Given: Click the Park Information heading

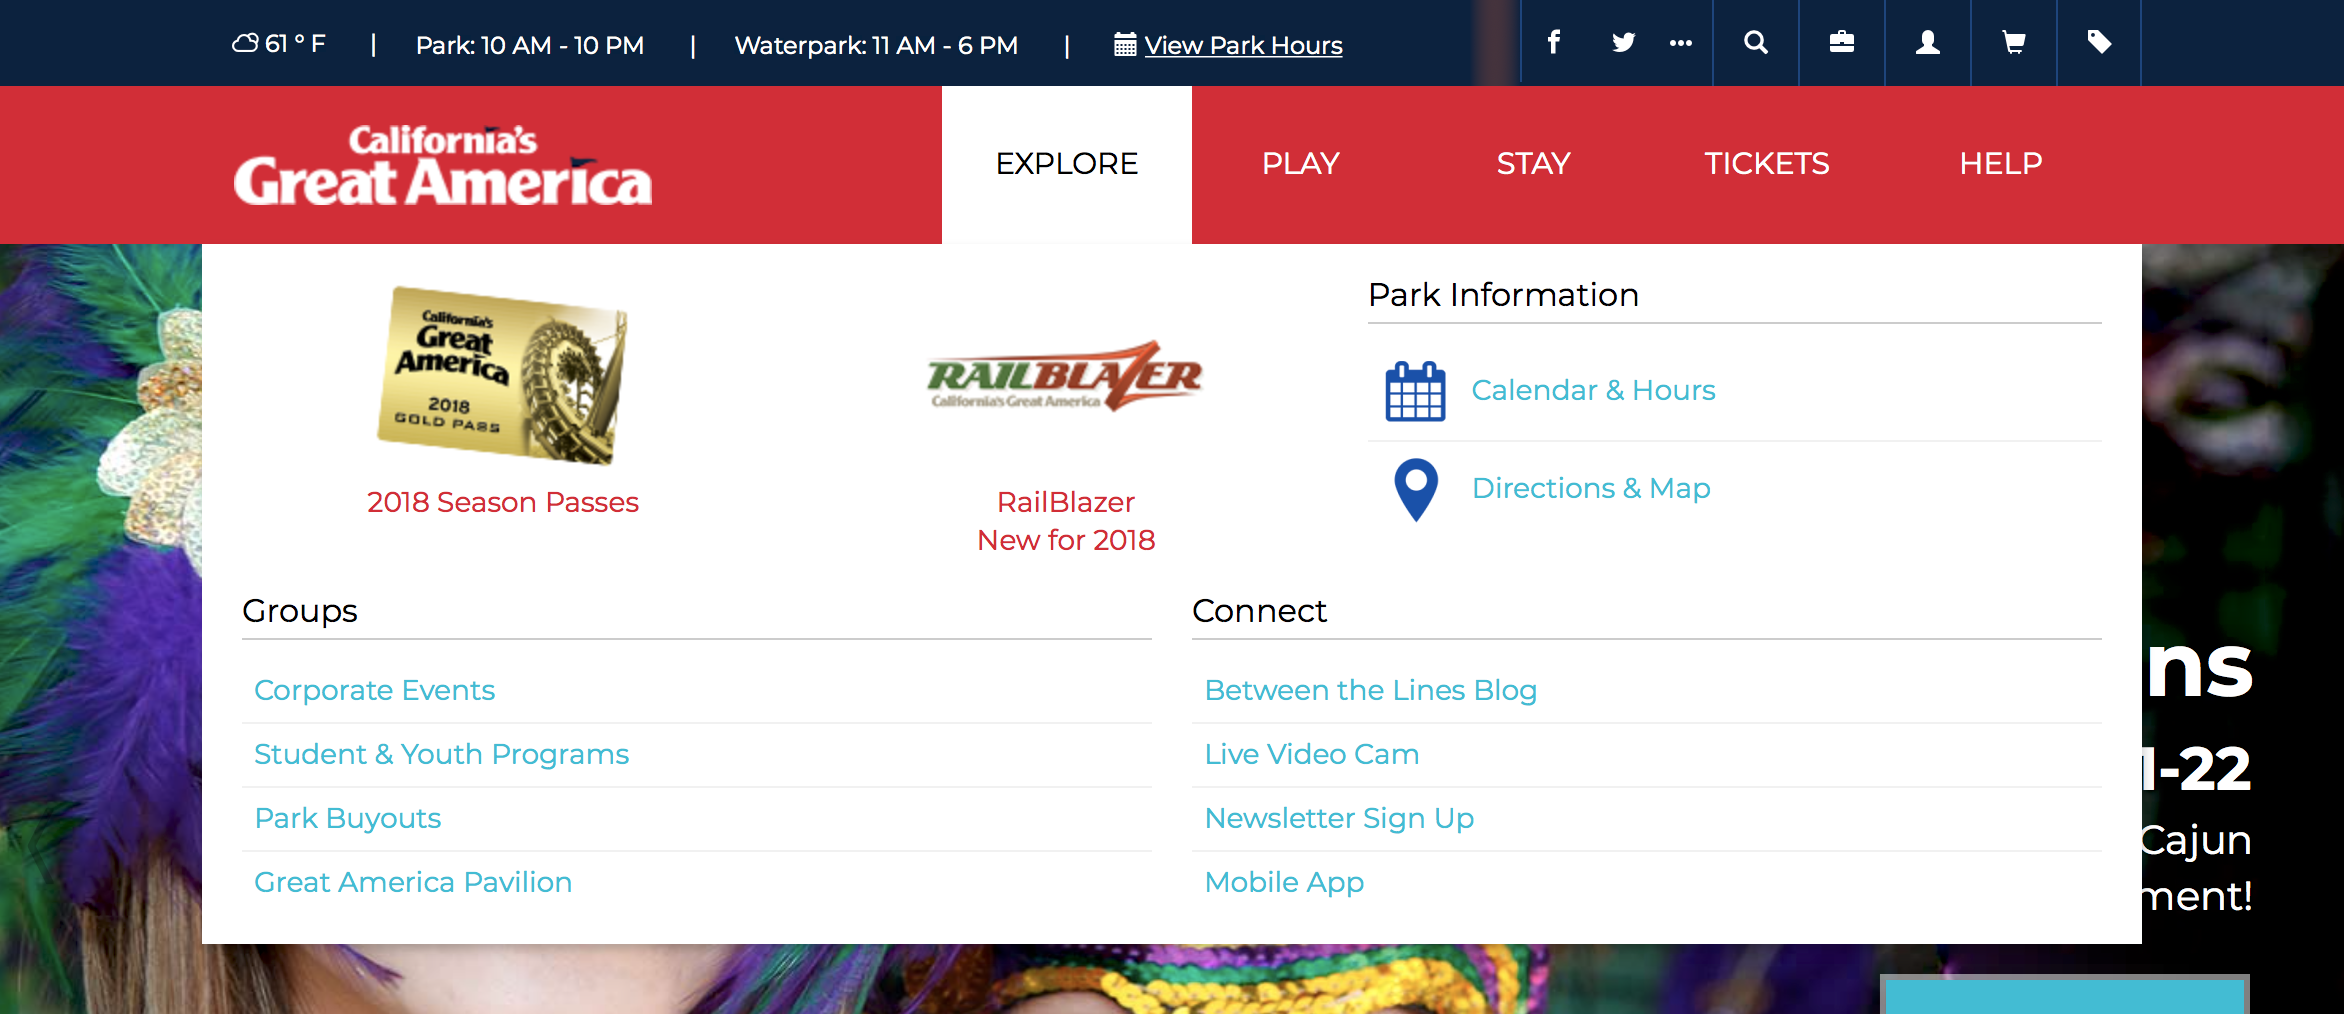Looking at the screenshot, I should pyautogui.click(x=1503, y=295).
